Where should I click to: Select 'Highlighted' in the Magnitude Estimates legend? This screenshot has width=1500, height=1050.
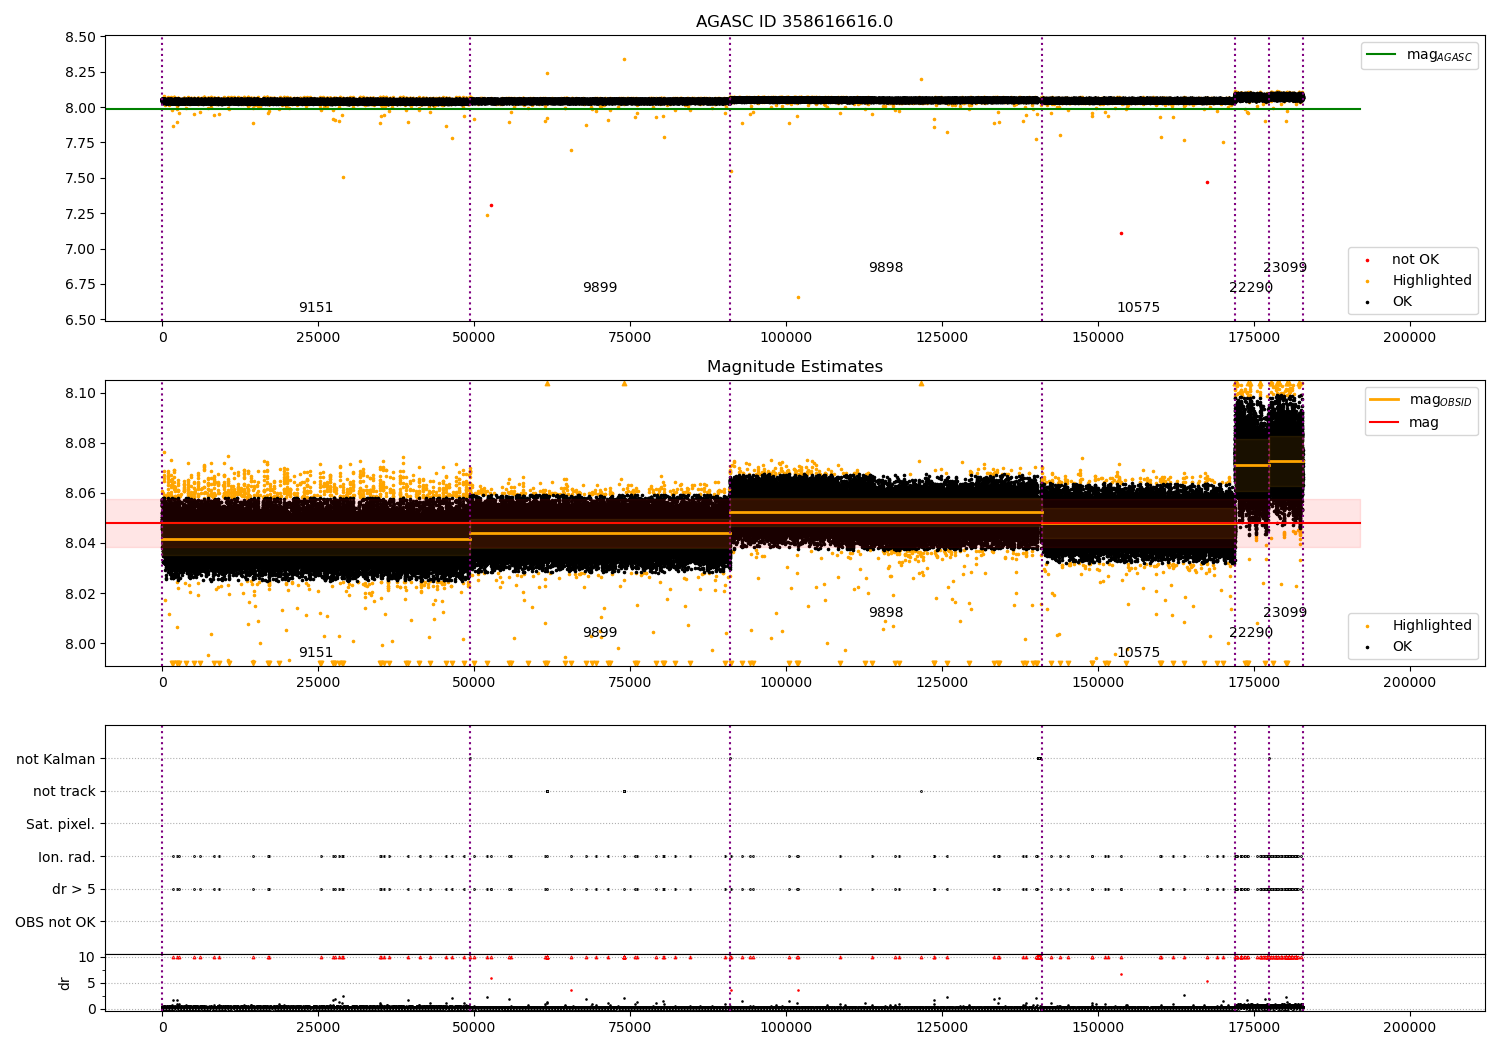click(1432, 626)
